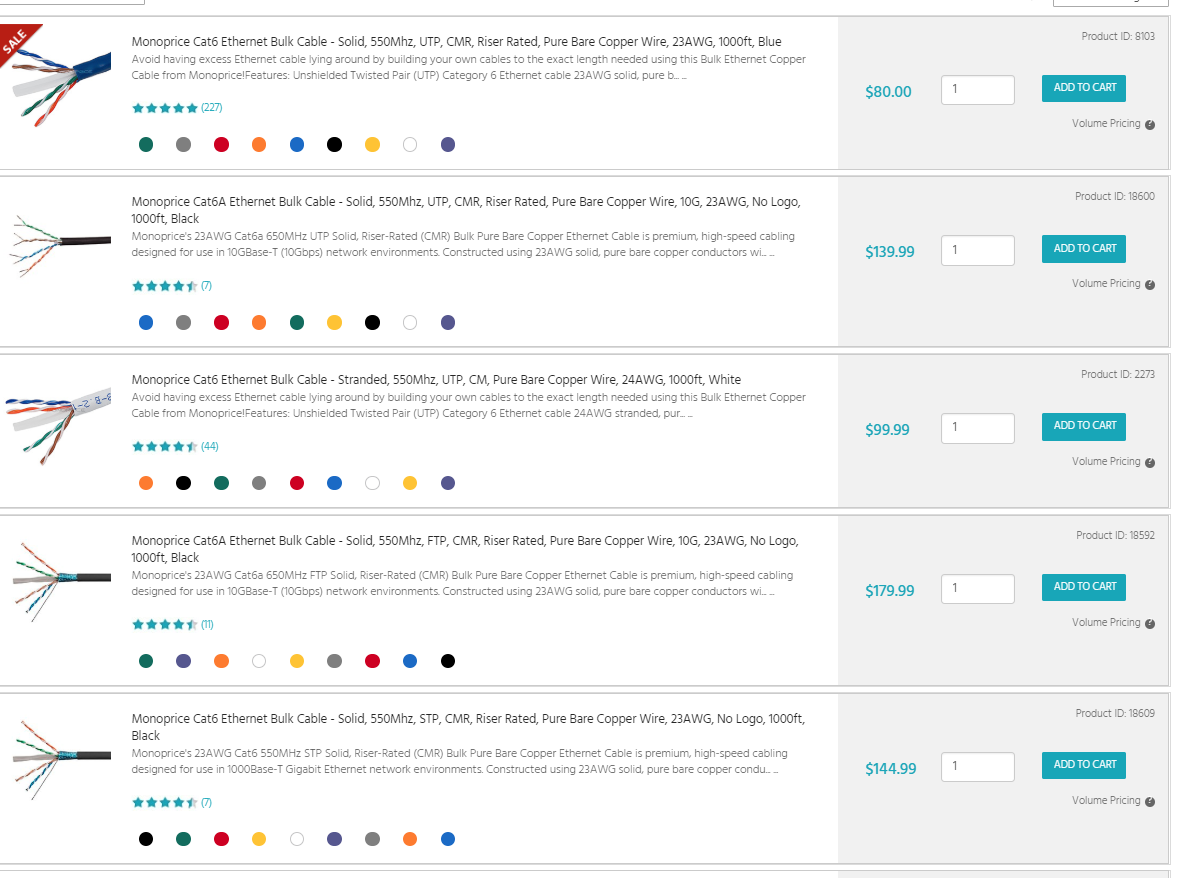Open Volume Pricing help icon for Product 18609

(1150, 802)
